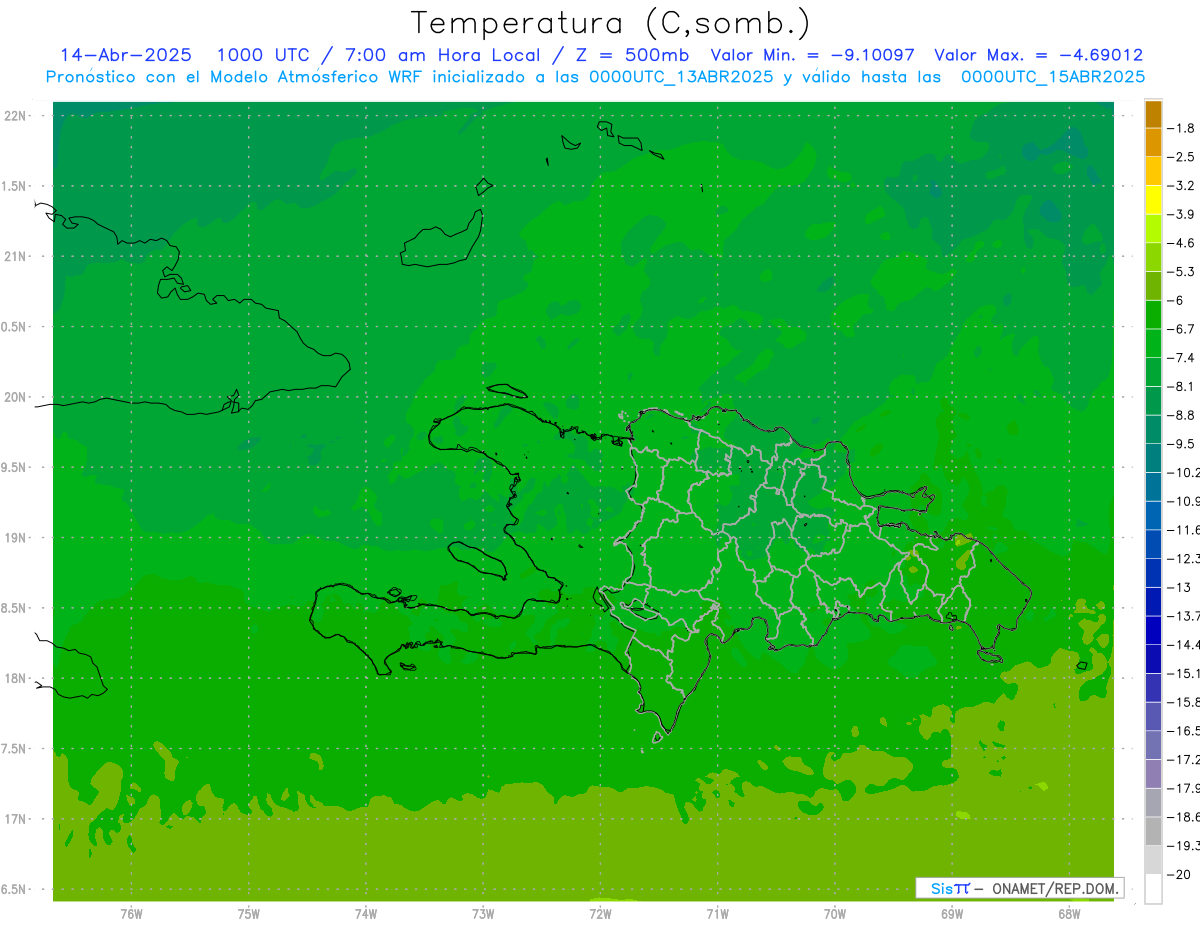The image size is (1200, 927).
Task: Pick the orange swatch between -1.8 and -2.5
Action: 1154,143
